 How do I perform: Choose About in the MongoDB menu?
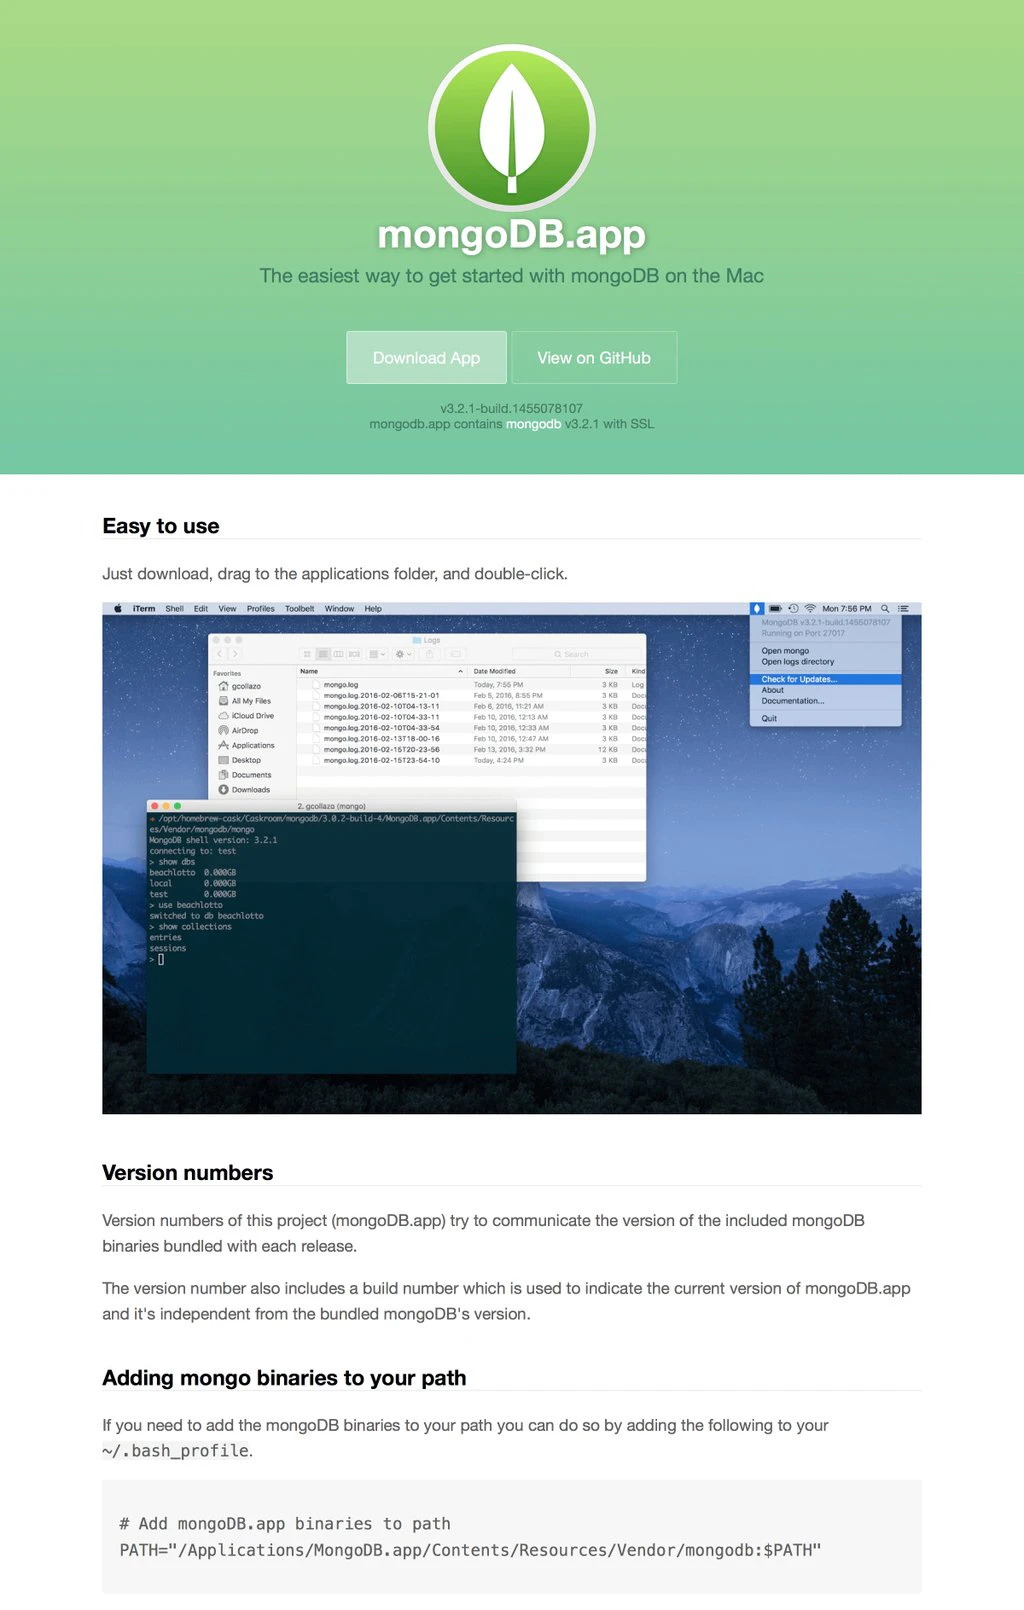click(x=826, y=690)
